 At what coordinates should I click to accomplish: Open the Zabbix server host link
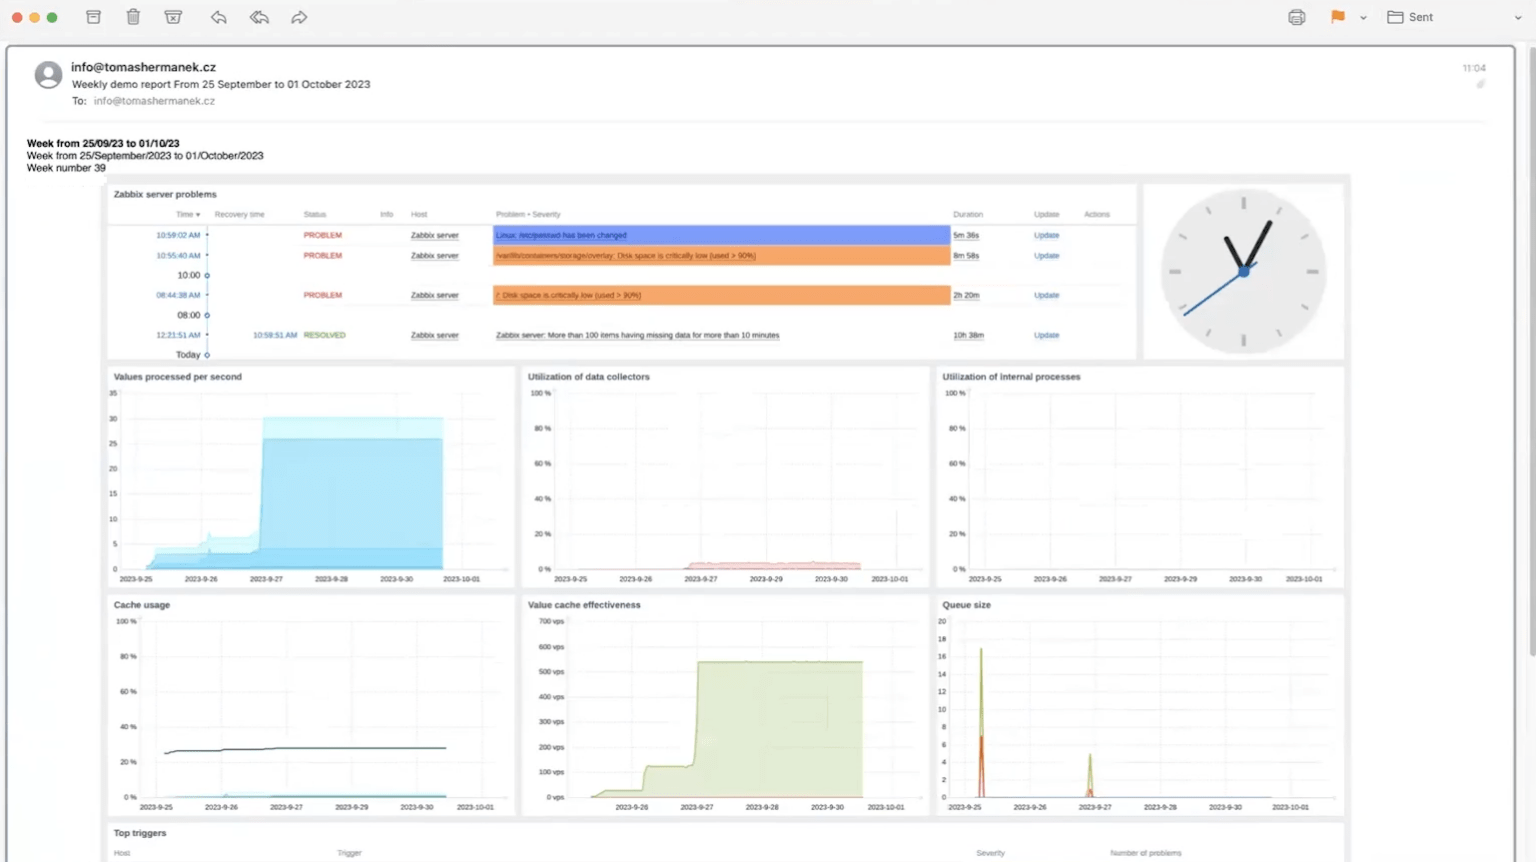(434, 235)
